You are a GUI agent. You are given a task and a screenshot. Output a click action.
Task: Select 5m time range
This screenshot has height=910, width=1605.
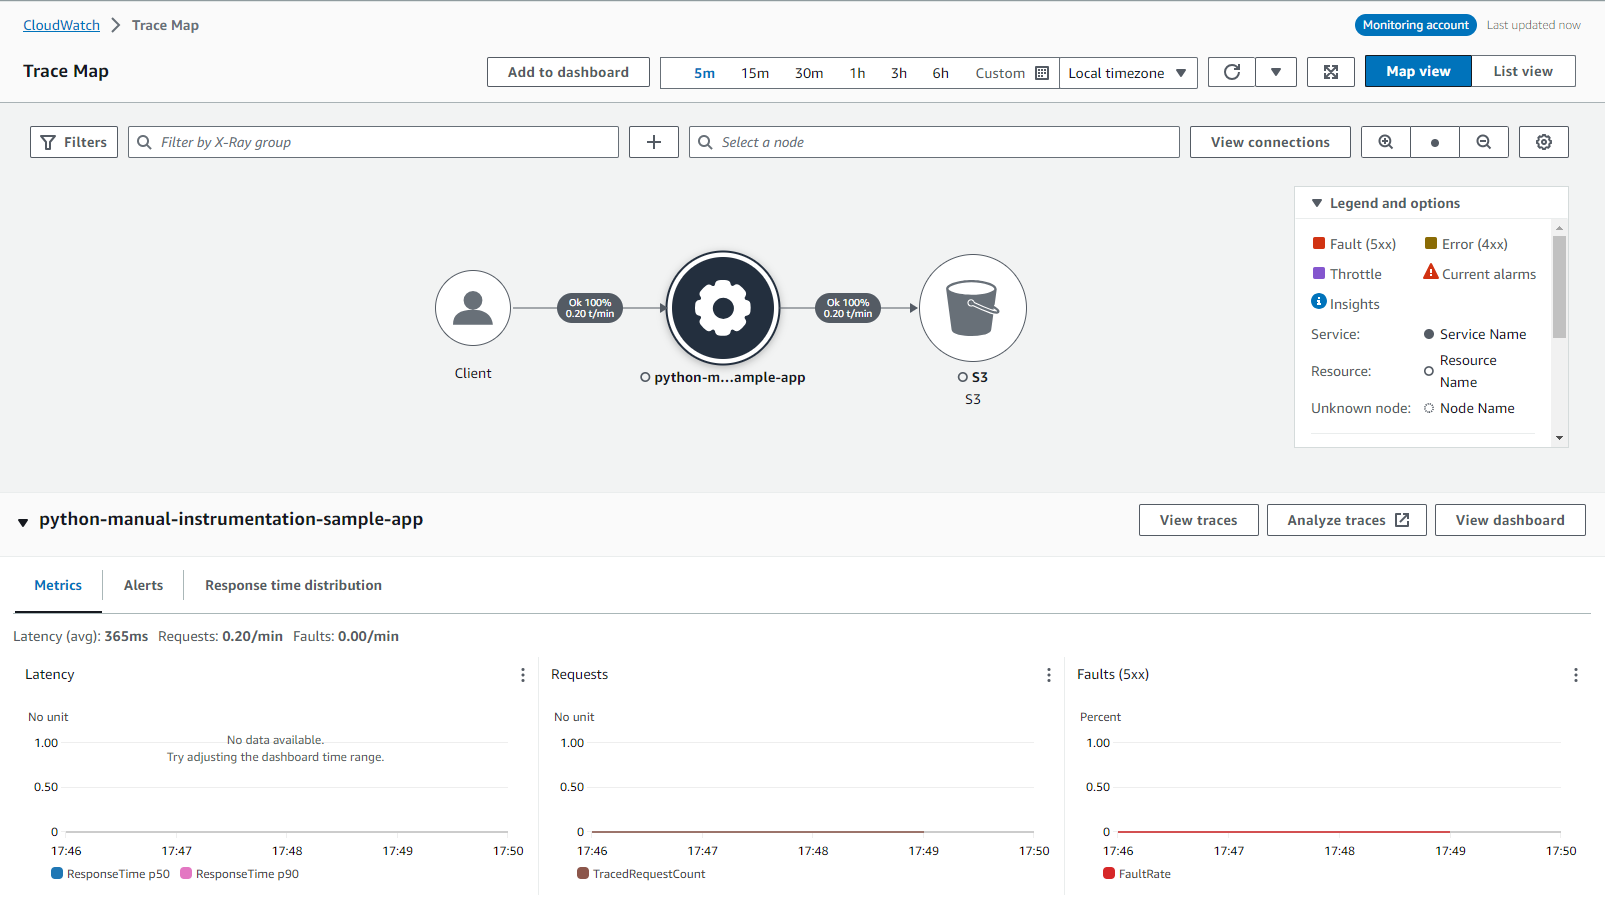point(705,73)
